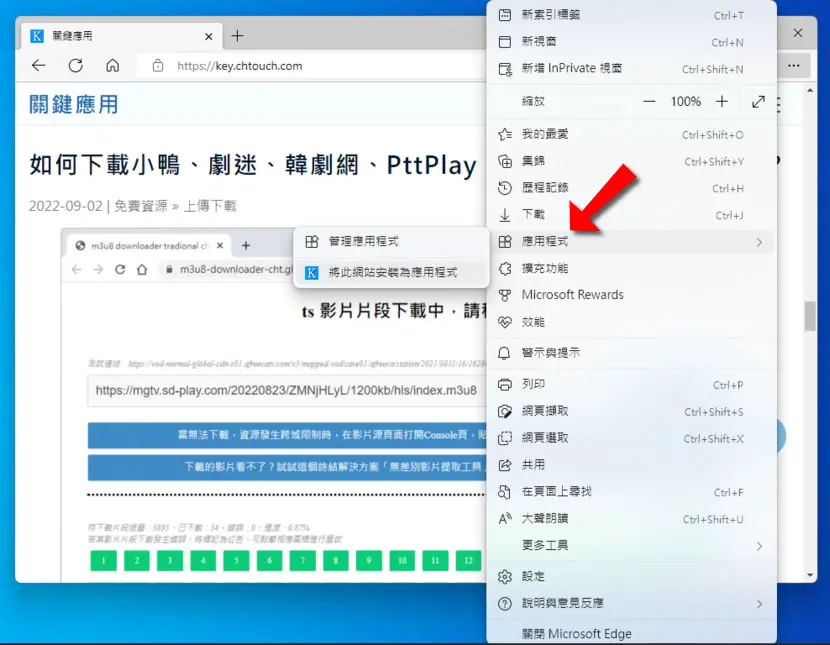
Task: Select 新視窗 menu entry
Action: 631,42
